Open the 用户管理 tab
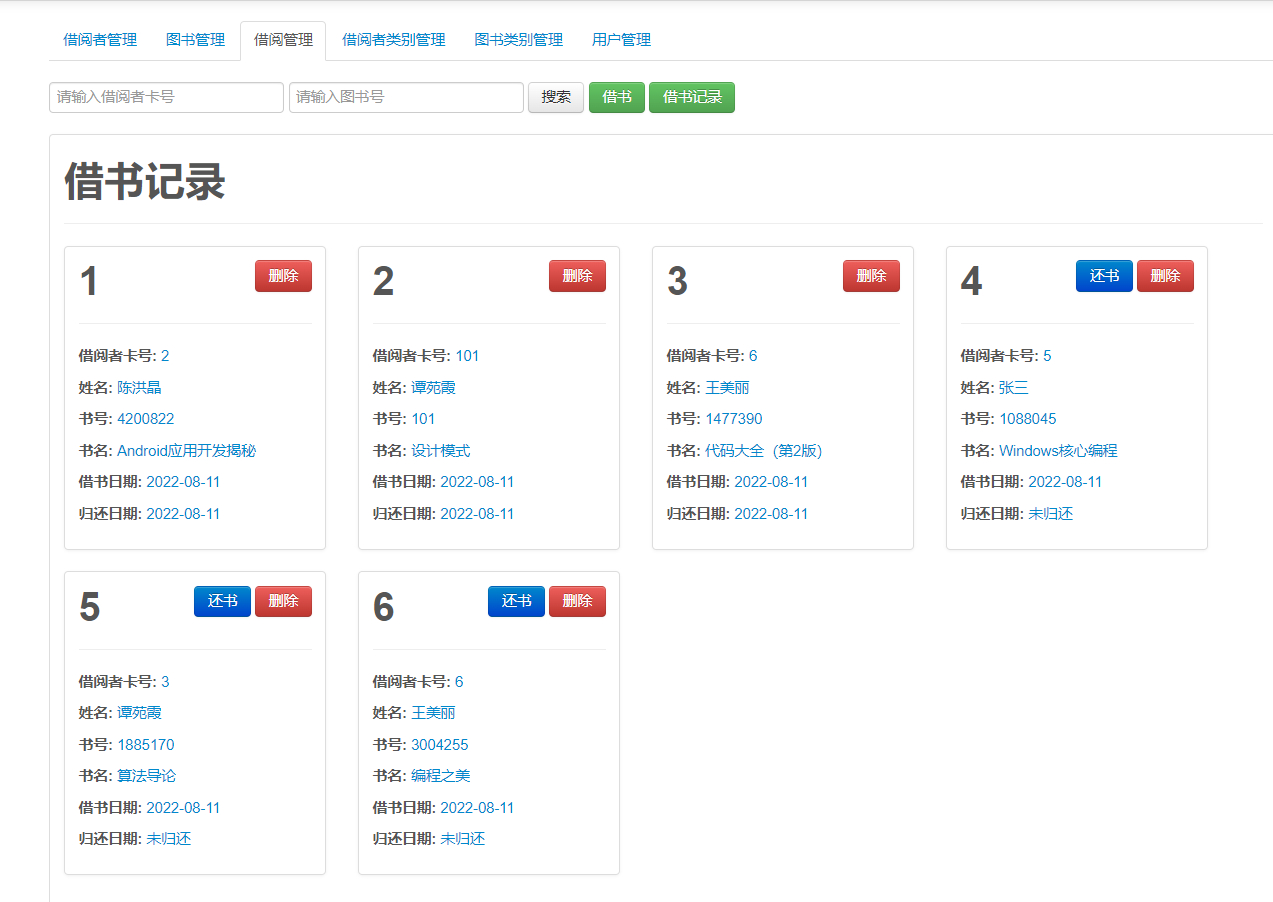 coord(622,40)
